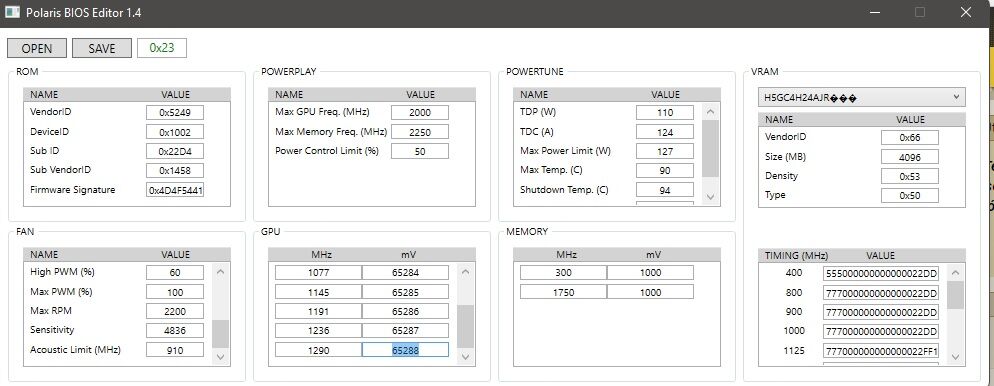
Task: Edit High PWM value 60
Action: 175,273
